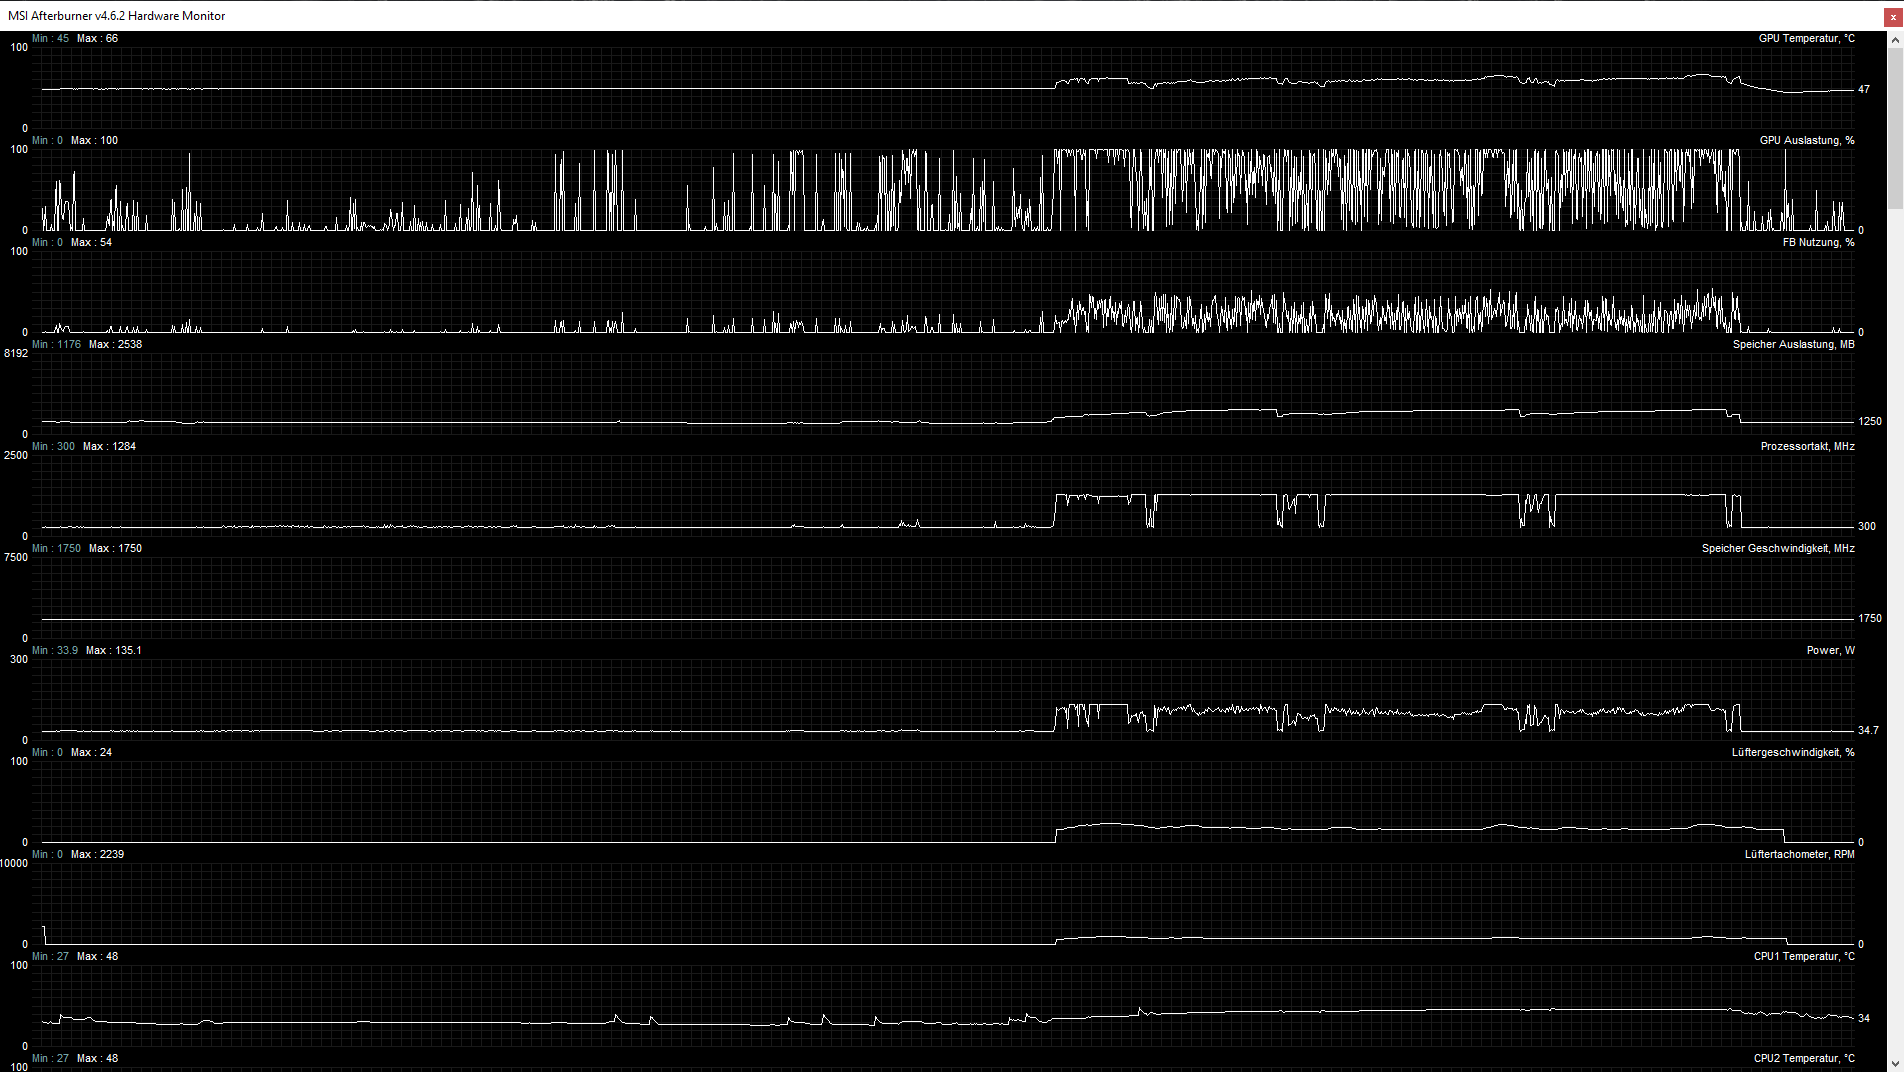Click the GPU Auslastung, % graph label
Image resolution: width=1904 pixels, height=1072 pixels.
tap(1807, 141)
